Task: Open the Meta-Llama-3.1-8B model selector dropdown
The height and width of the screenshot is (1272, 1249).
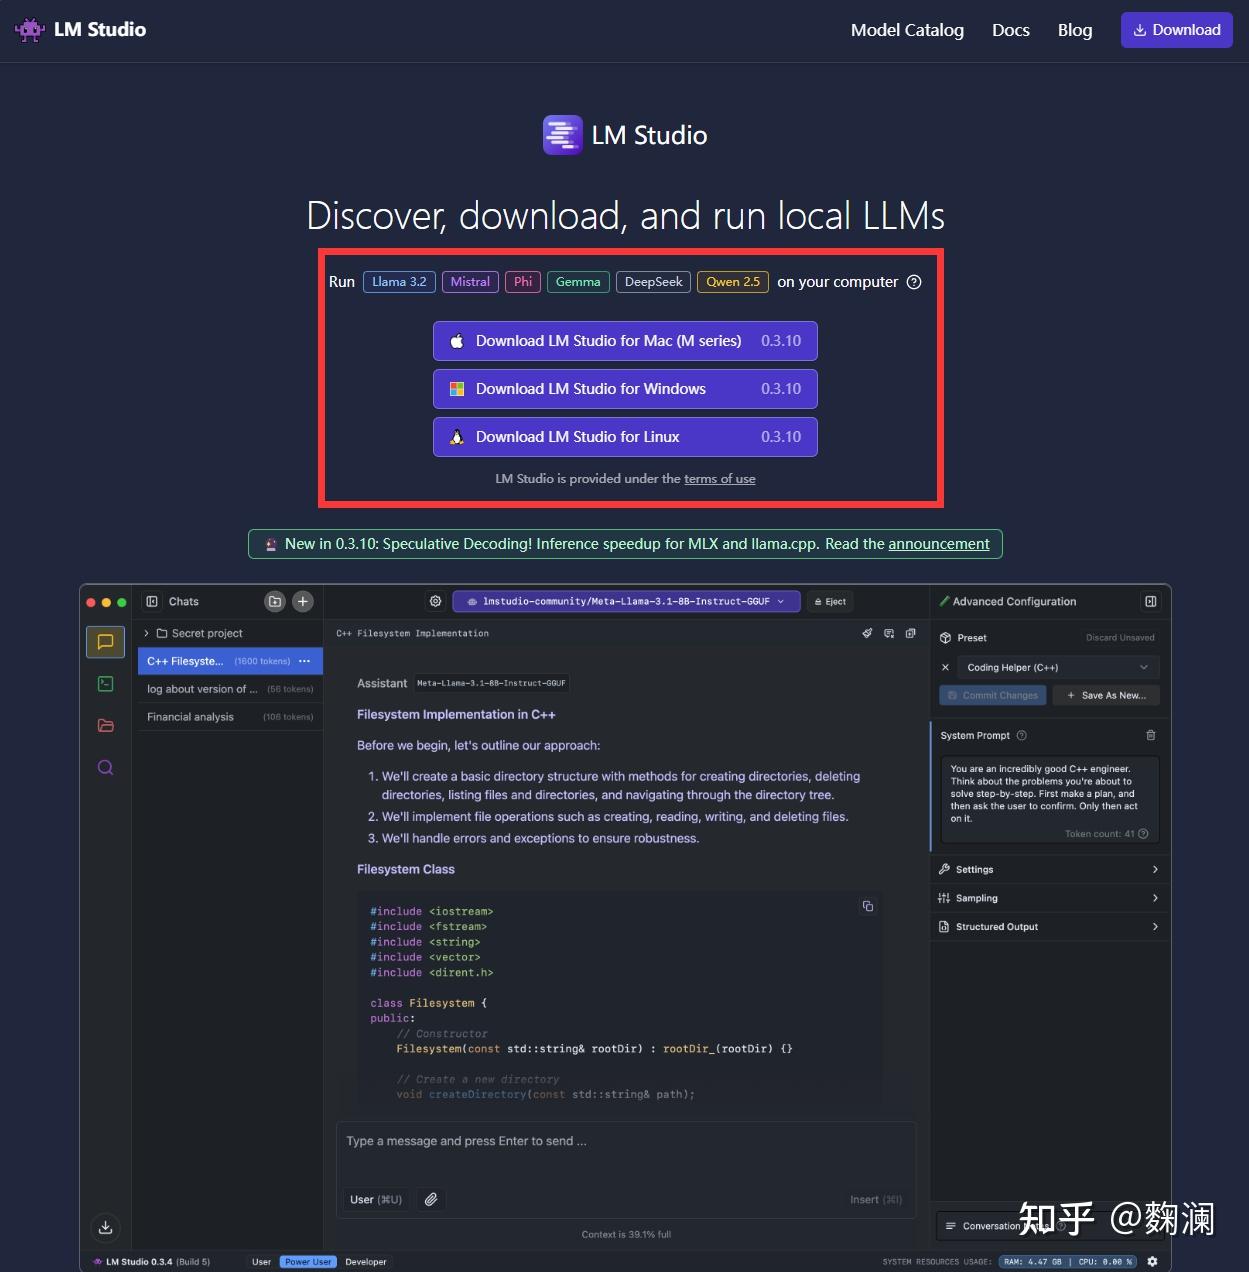Action: point(626,601)
